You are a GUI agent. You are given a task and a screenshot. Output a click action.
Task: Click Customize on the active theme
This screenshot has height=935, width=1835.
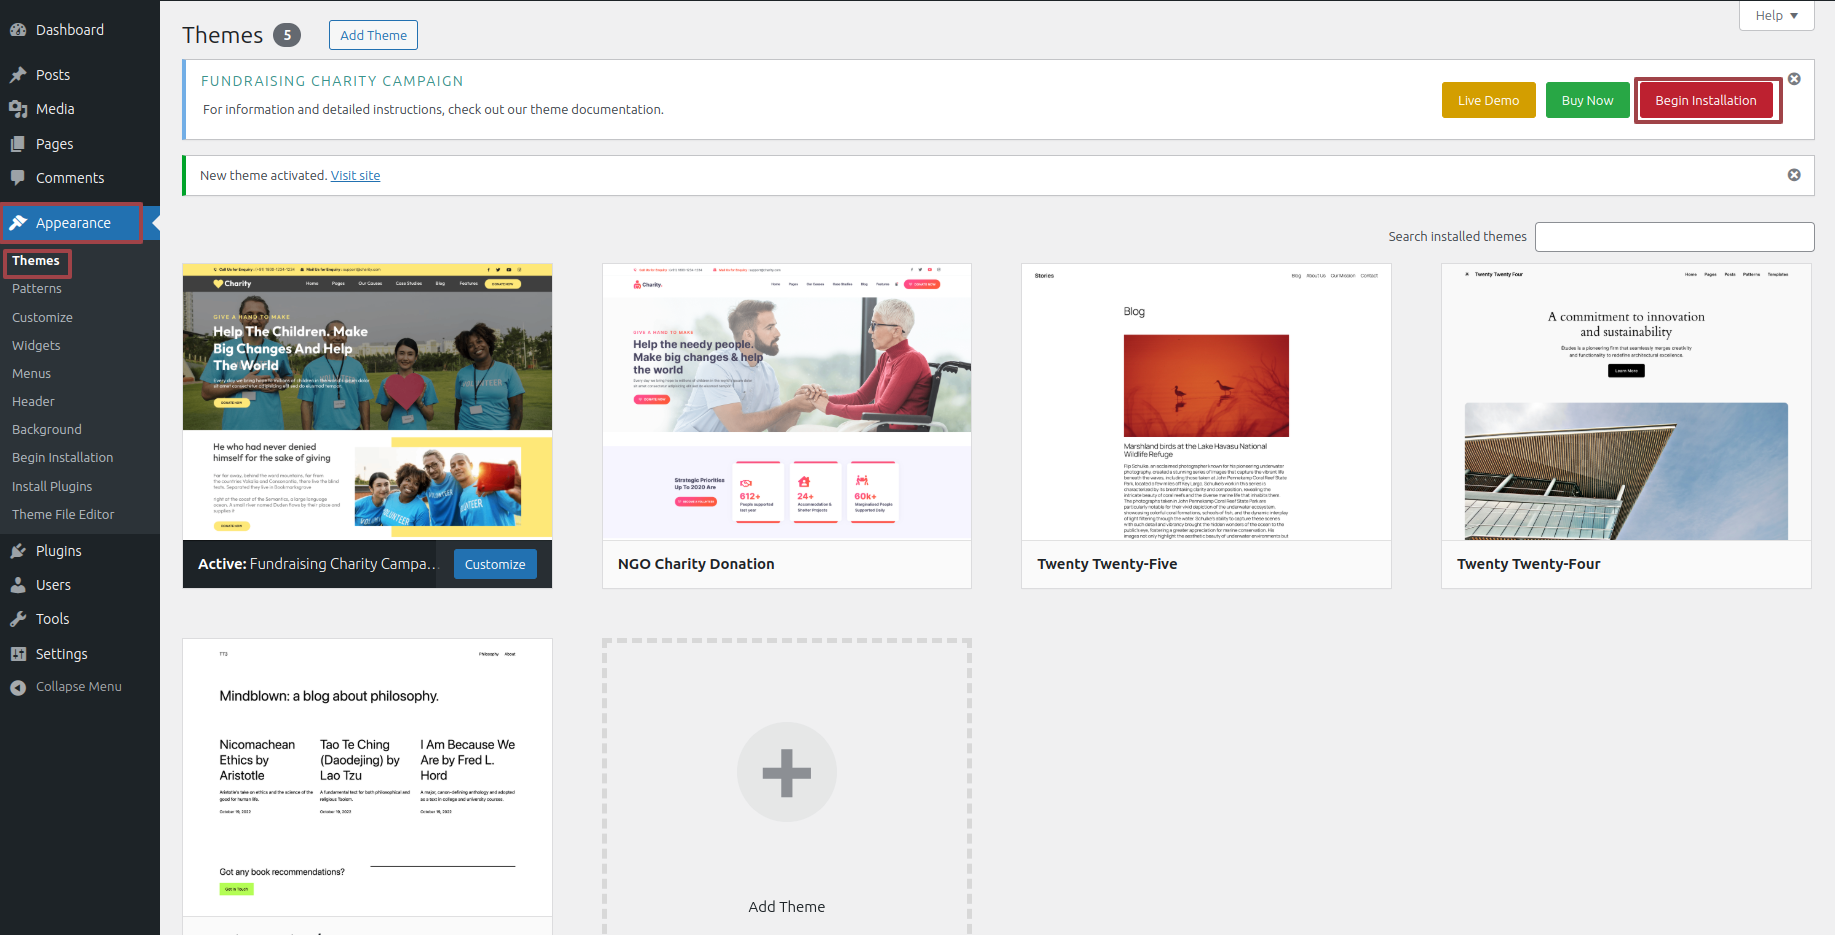coord(495,564)
